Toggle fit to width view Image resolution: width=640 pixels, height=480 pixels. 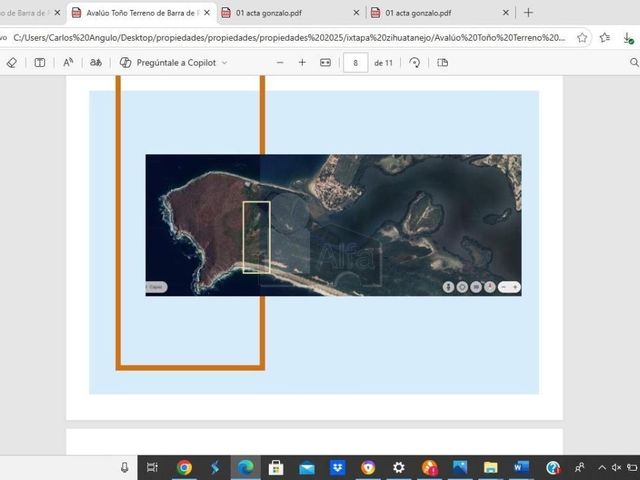[x=325, y=62]
